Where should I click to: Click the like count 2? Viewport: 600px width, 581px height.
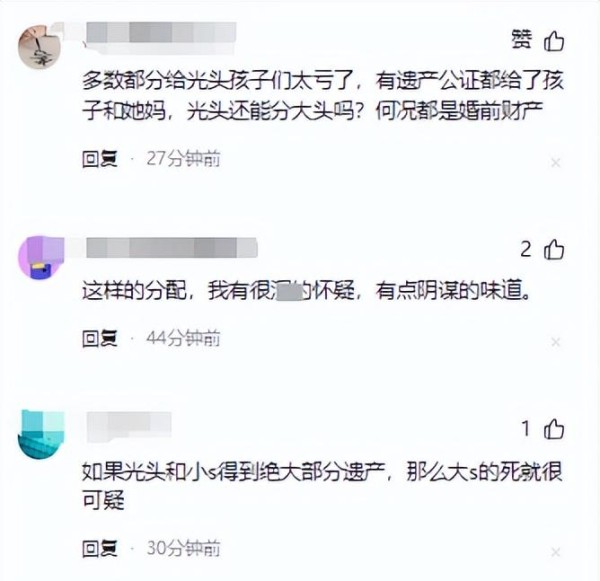pyautogui.click(x=526, y=250)
